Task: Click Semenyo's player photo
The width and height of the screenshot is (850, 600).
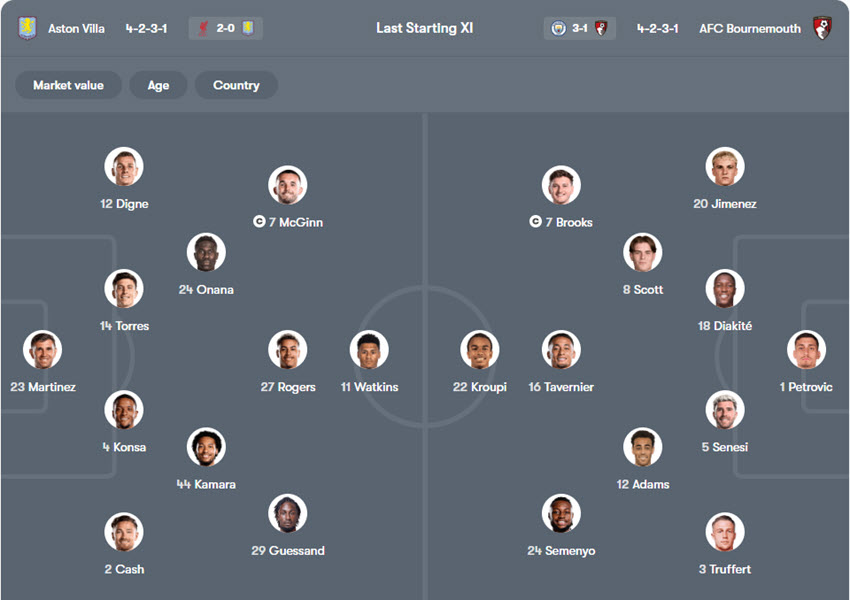Action: pyautogui.click(x=561, y=514)
